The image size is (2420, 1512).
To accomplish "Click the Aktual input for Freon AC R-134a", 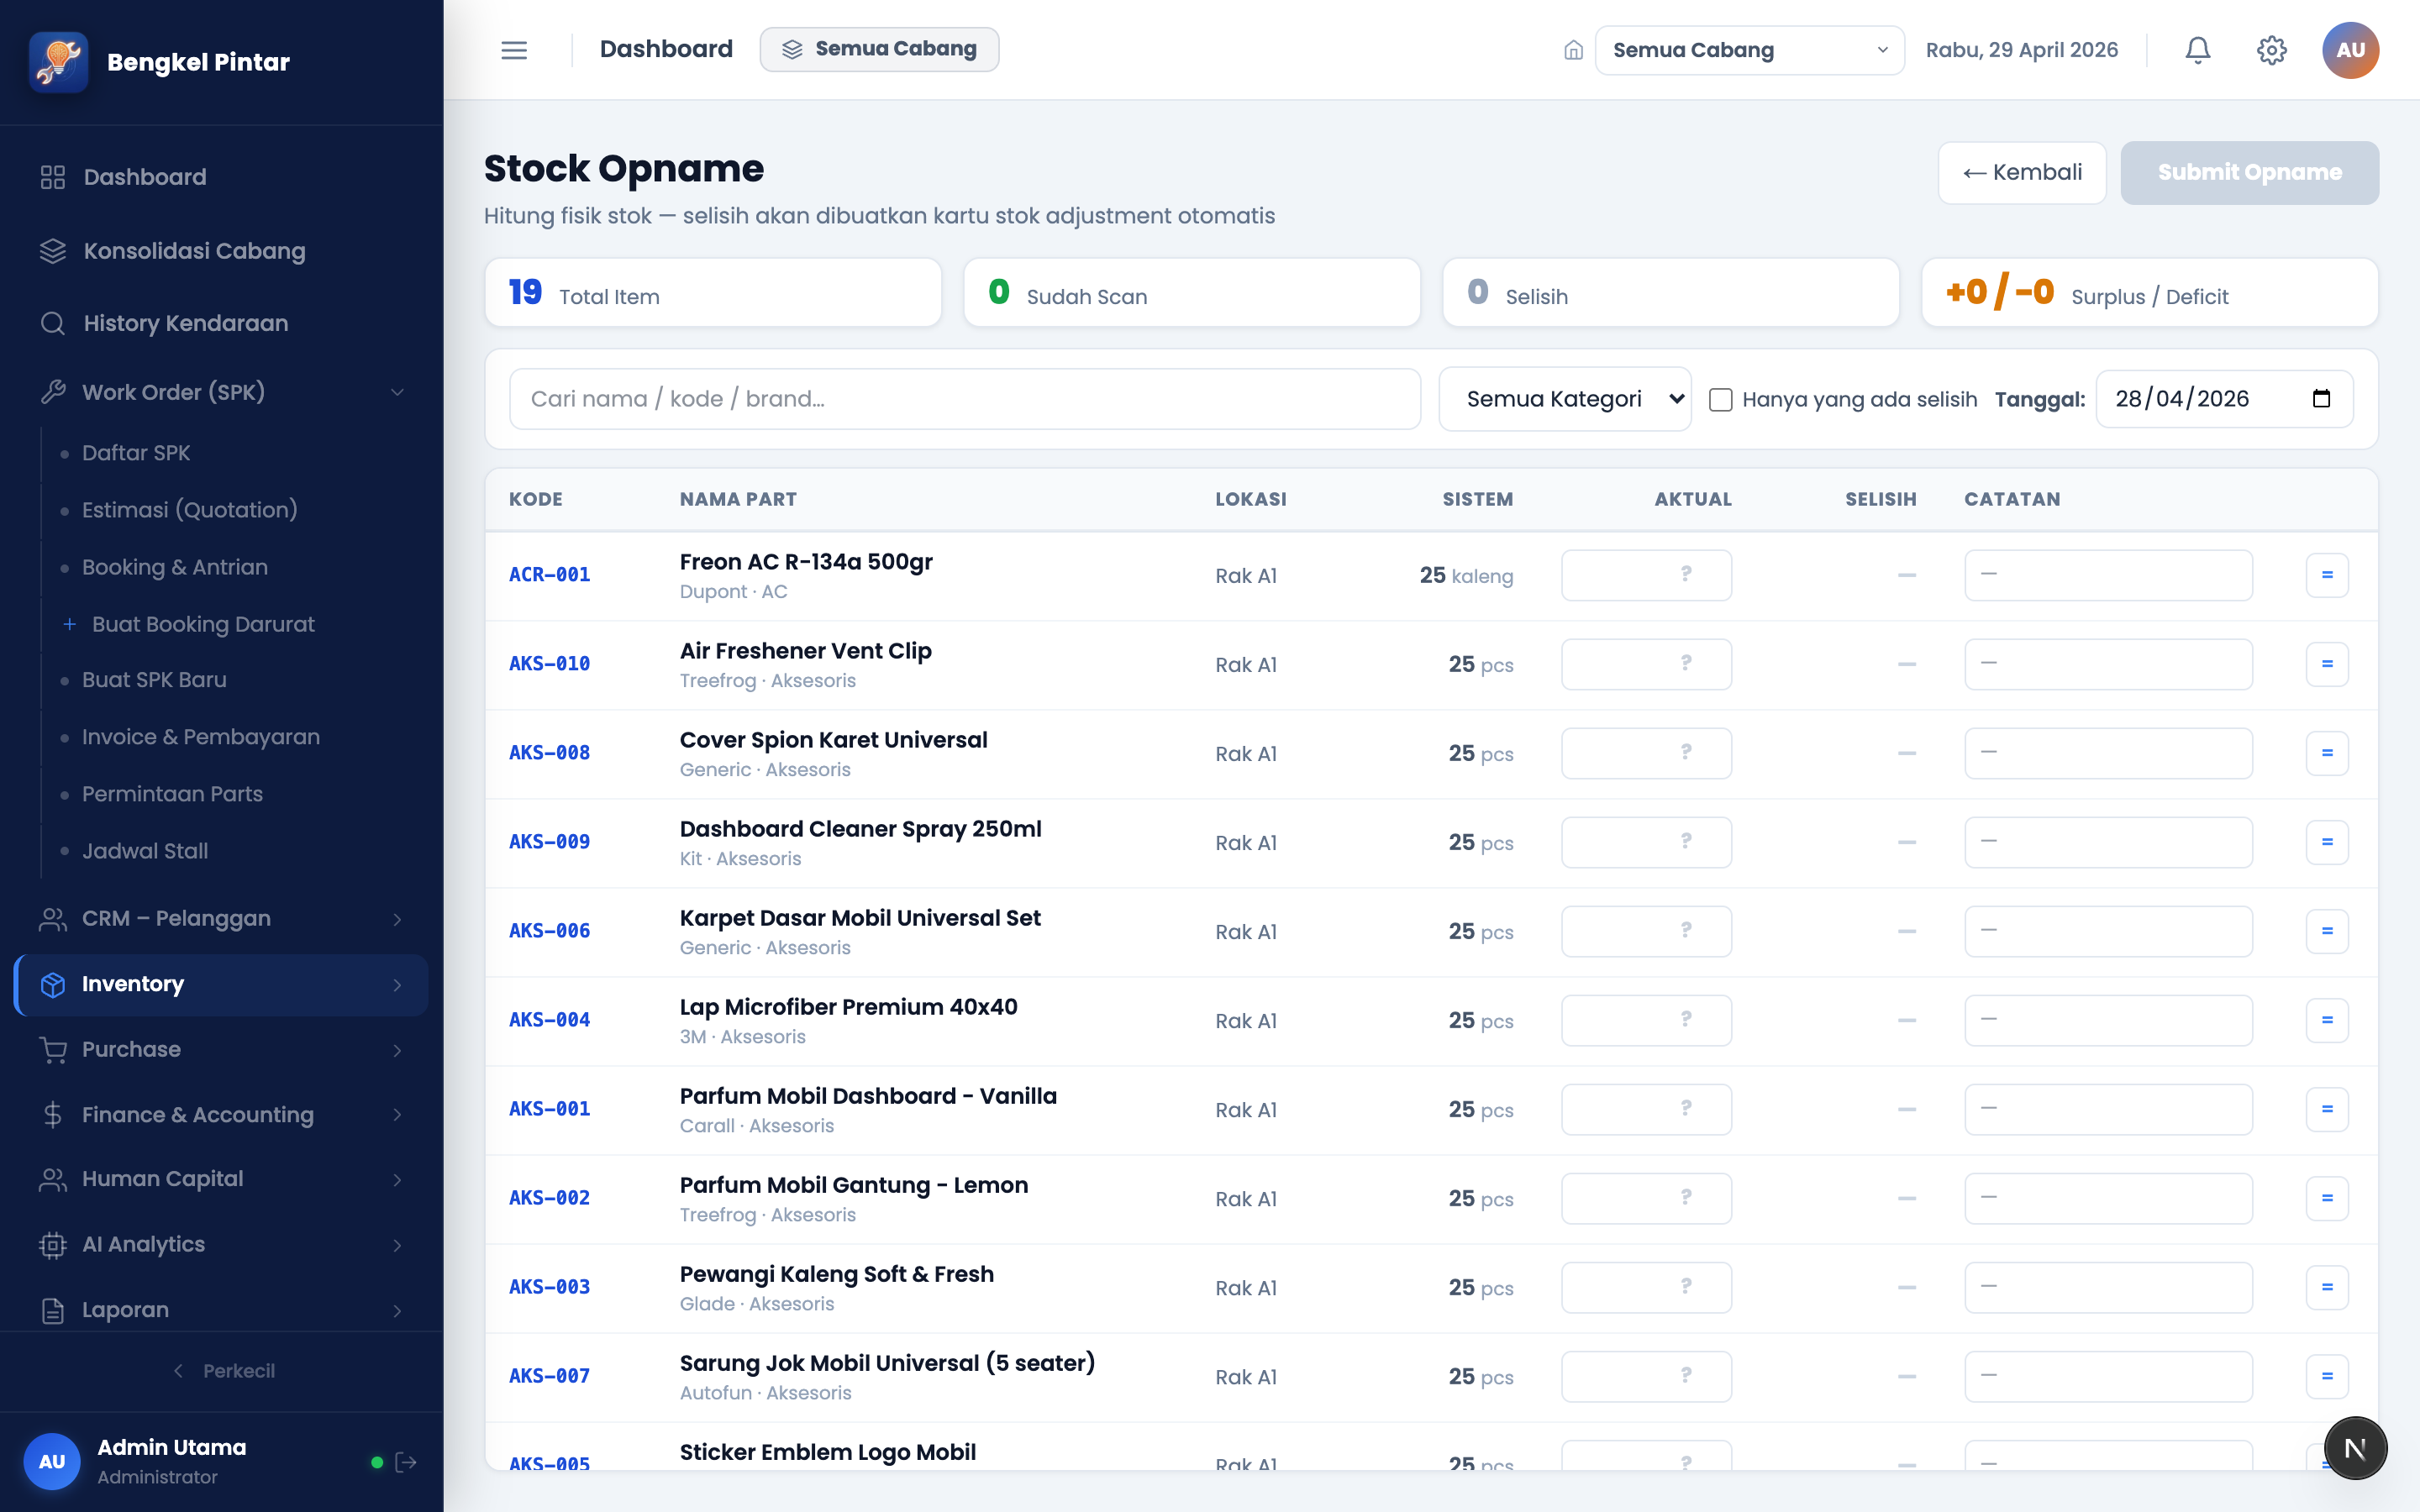I will pos(1646,575).
